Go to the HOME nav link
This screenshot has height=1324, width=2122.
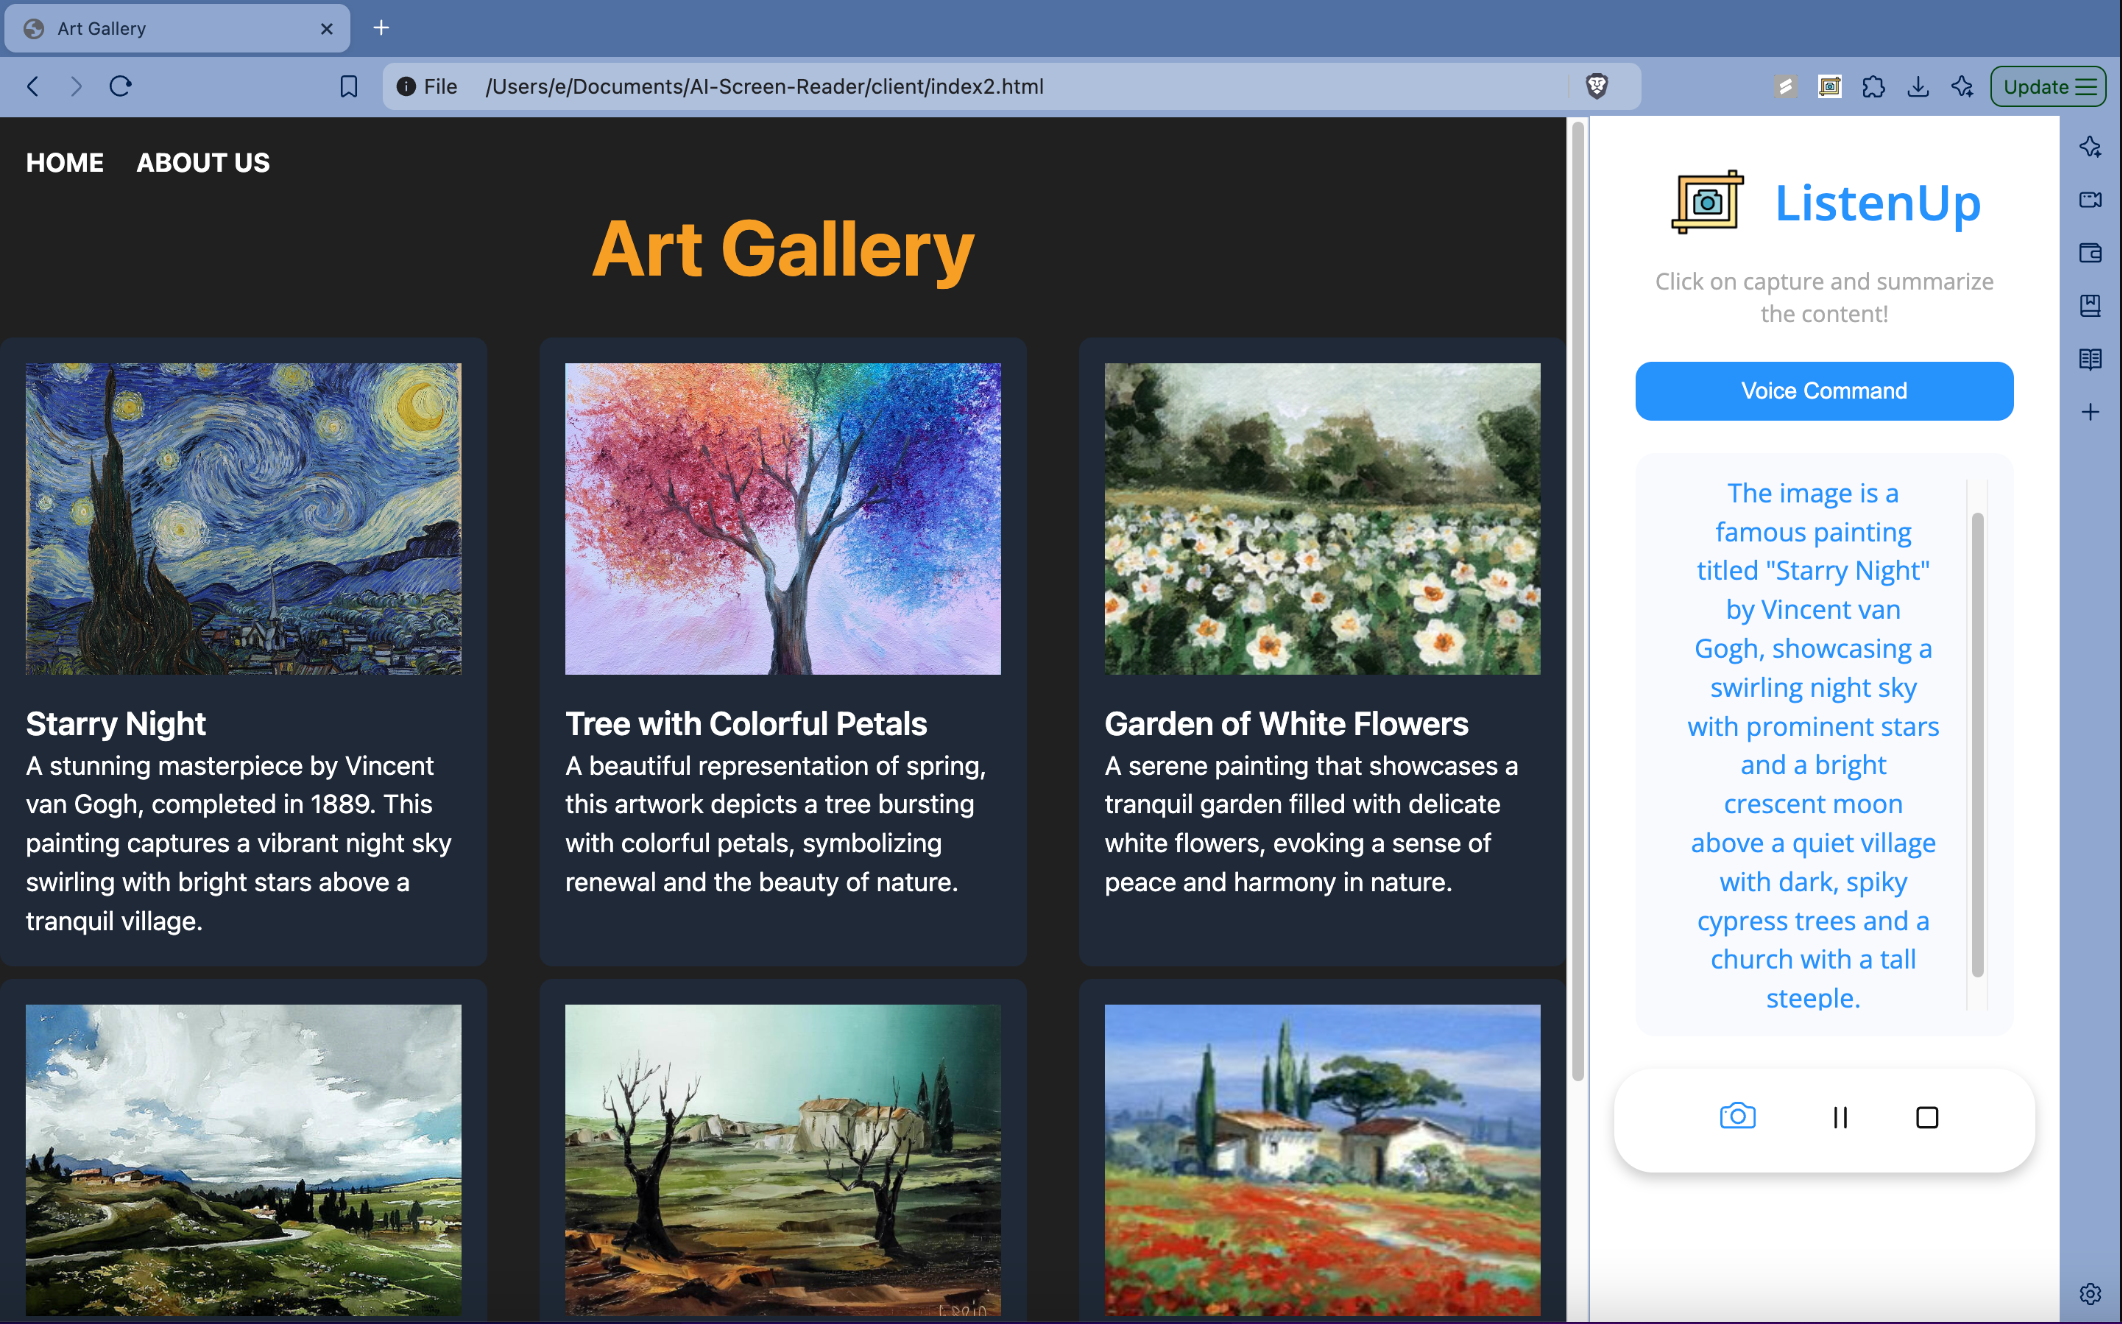coord(65,163)
